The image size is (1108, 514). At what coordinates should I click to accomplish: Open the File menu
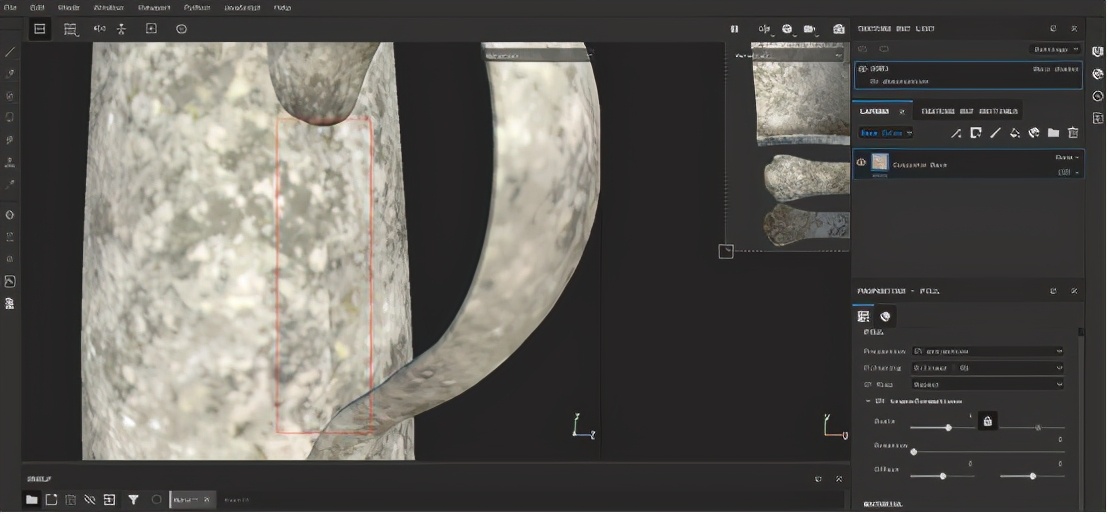[x=10, y=8]
